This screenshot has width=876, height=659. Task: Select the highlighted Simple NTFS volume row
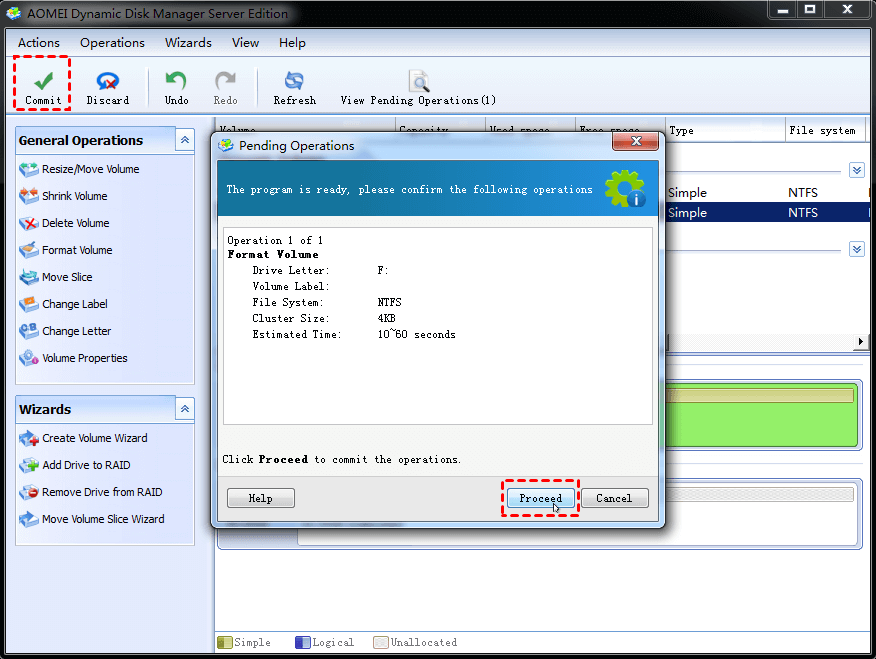[768, 213]
